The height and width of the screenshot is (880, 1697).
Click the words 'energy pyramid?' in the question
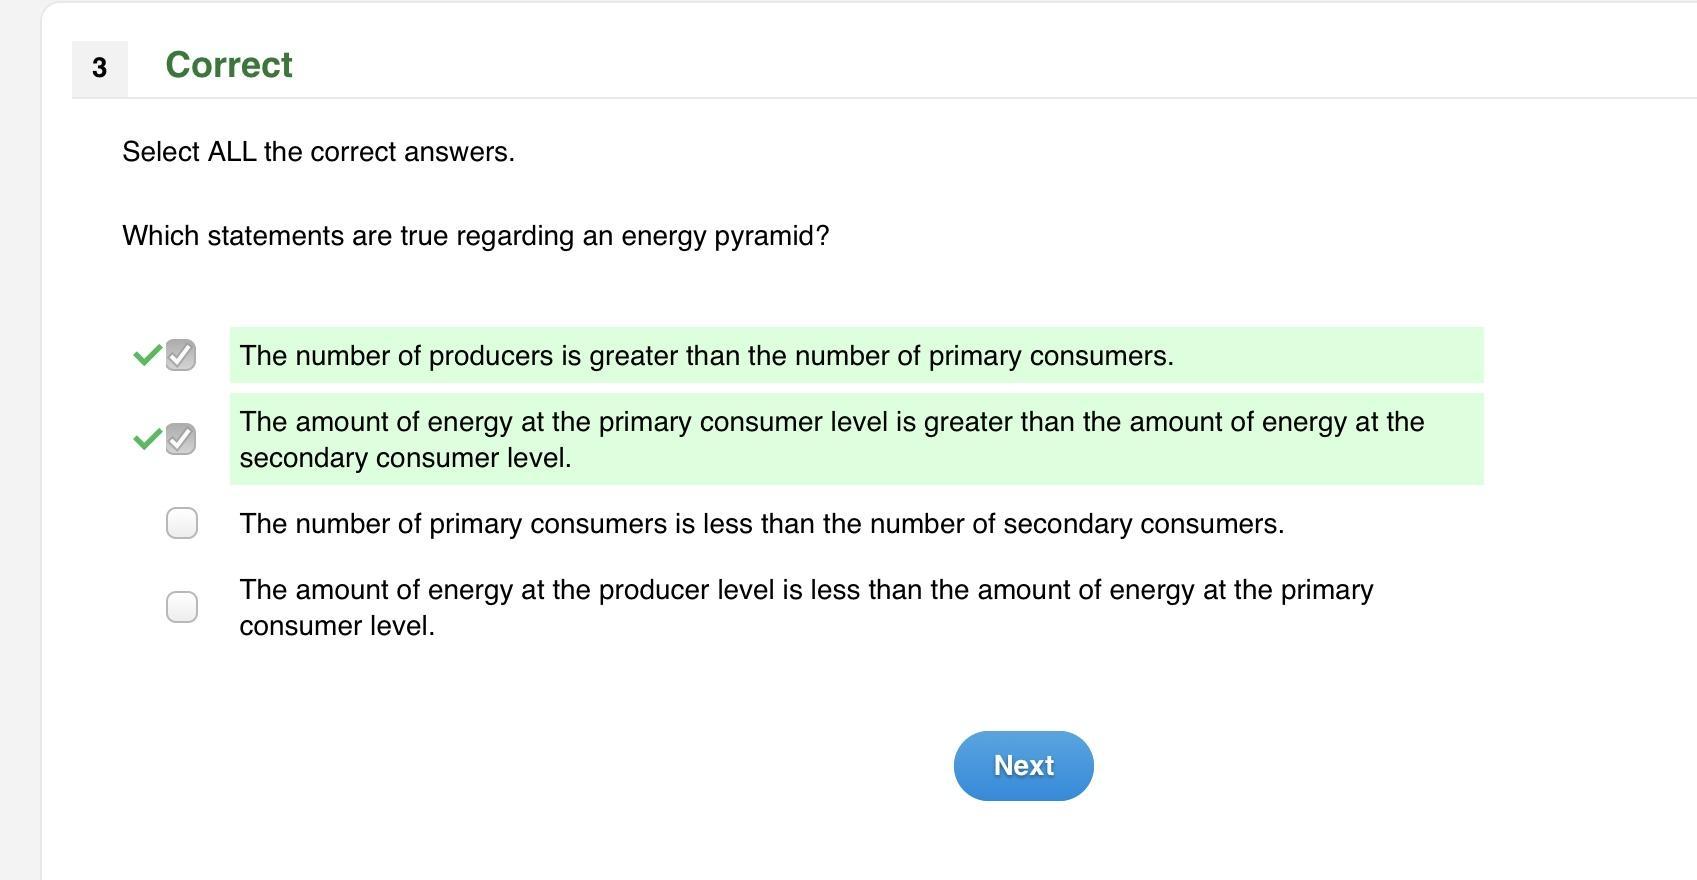(x=725, y=236)
